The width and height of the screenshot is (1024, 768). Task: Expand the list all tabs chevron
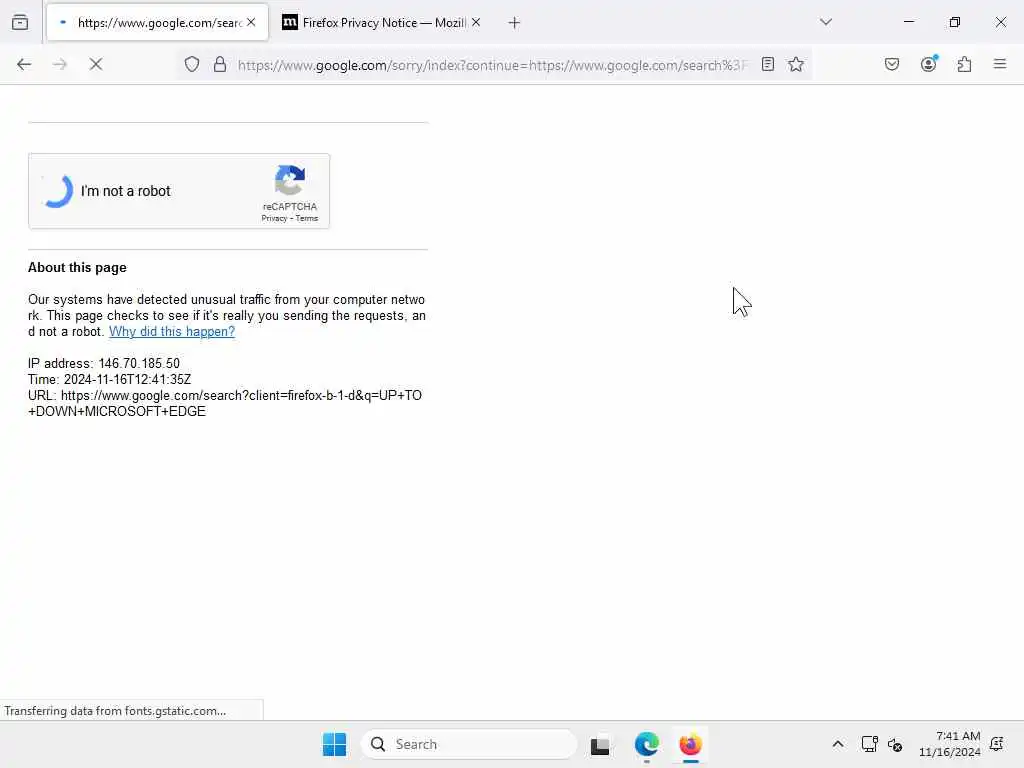click(826, 22)
